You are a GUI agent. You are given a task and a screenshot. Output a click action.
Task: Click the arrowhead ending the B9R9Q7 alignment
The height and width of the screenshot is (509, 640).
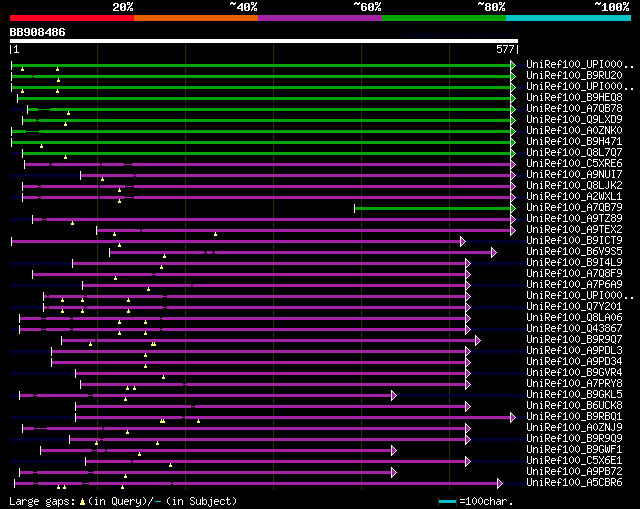tap(478, 340)
